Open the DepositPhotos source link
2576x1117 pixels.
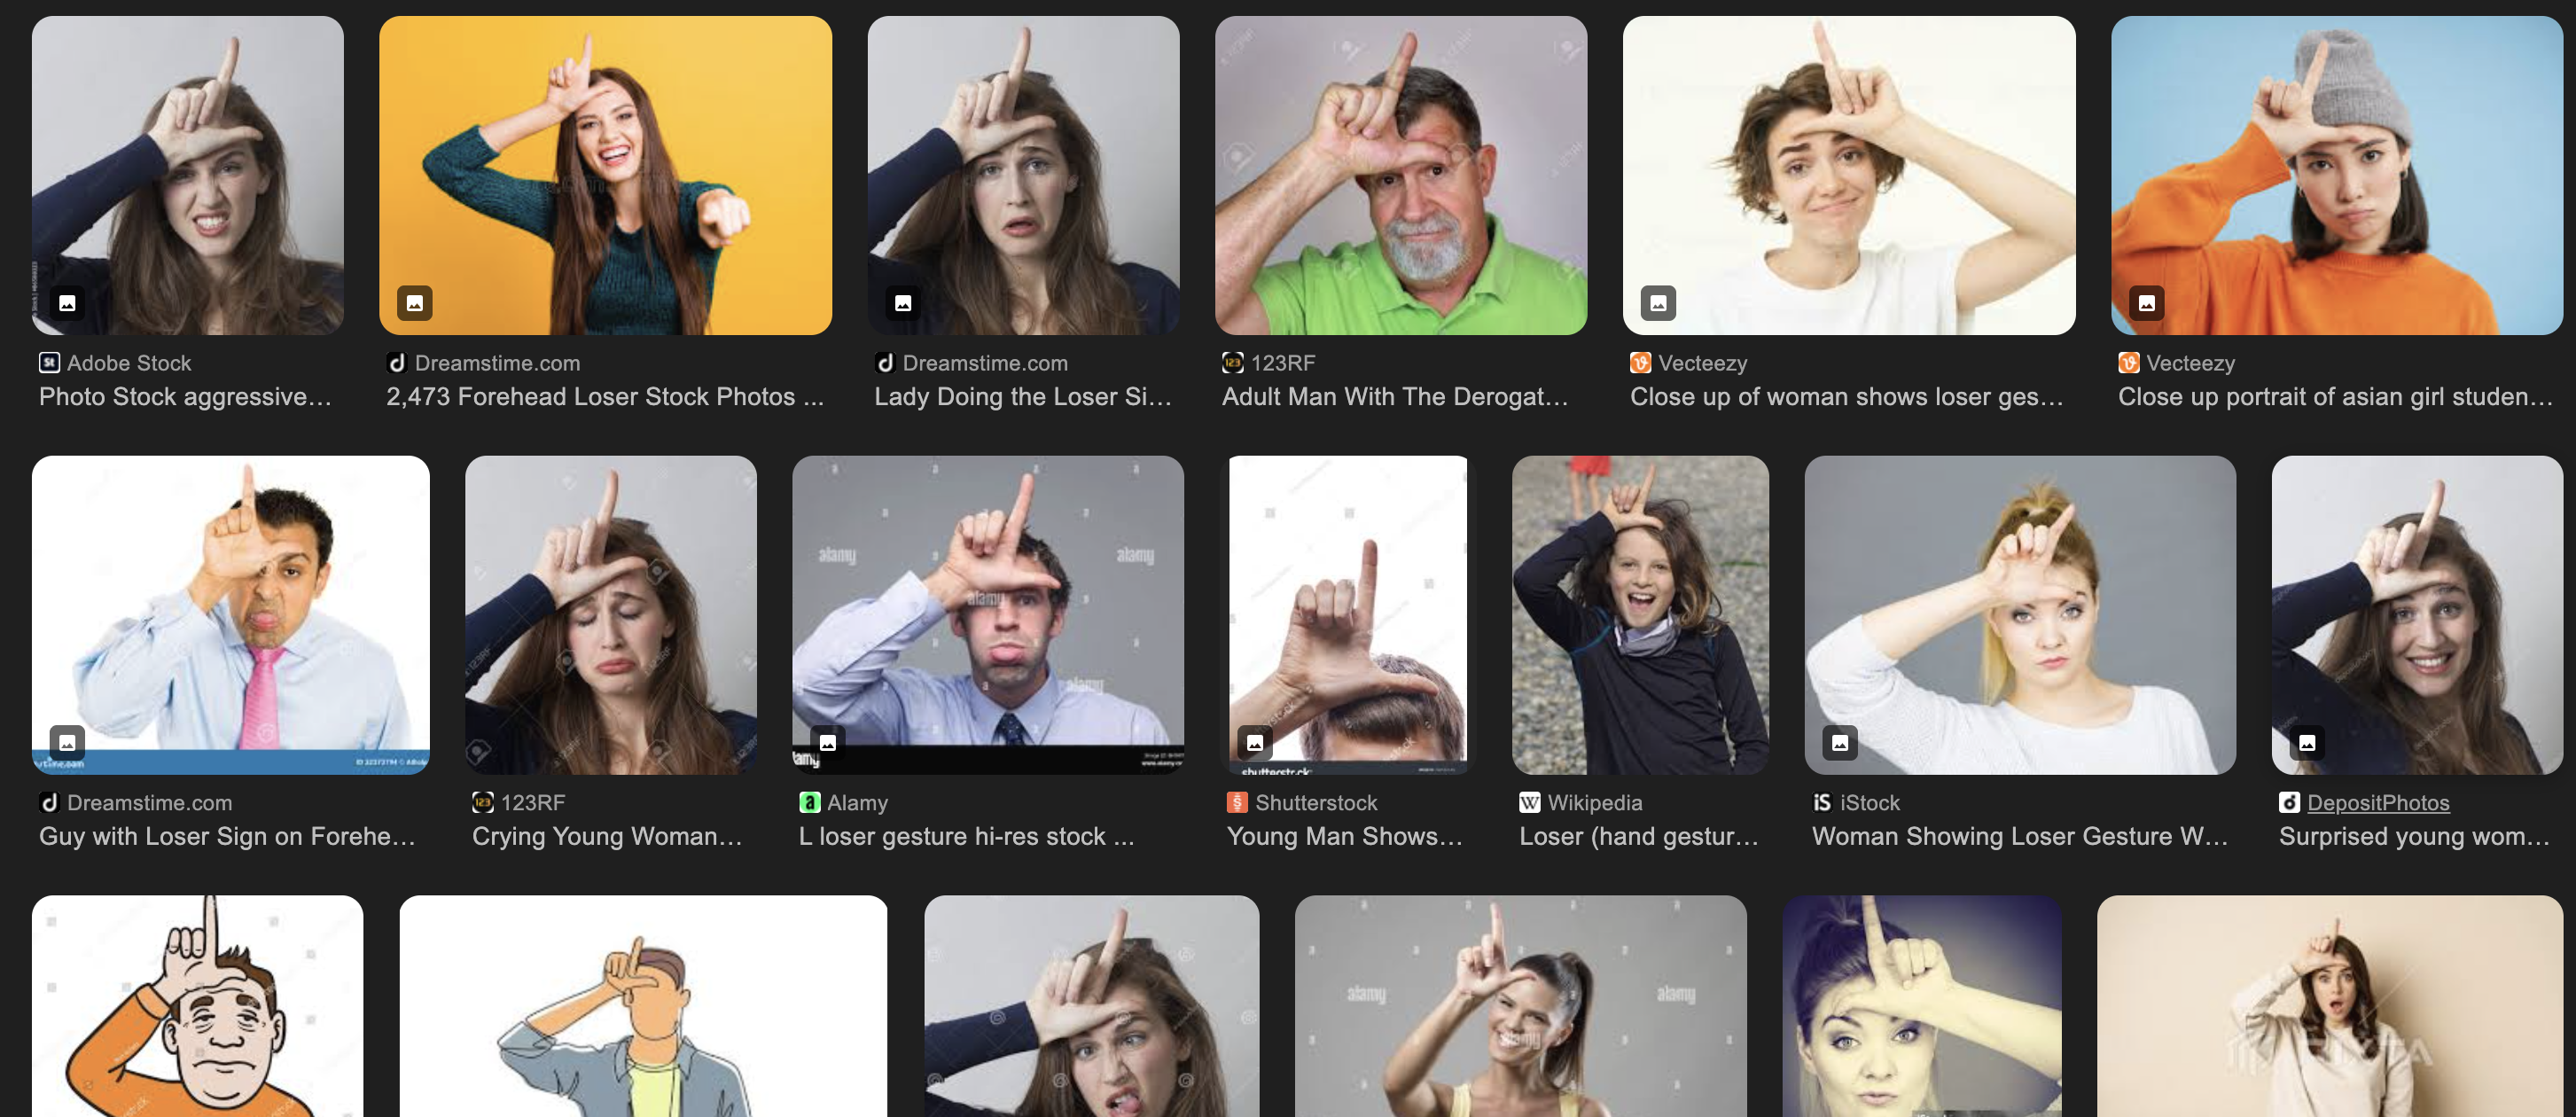pyautogui.click(x=2377, y=802)
